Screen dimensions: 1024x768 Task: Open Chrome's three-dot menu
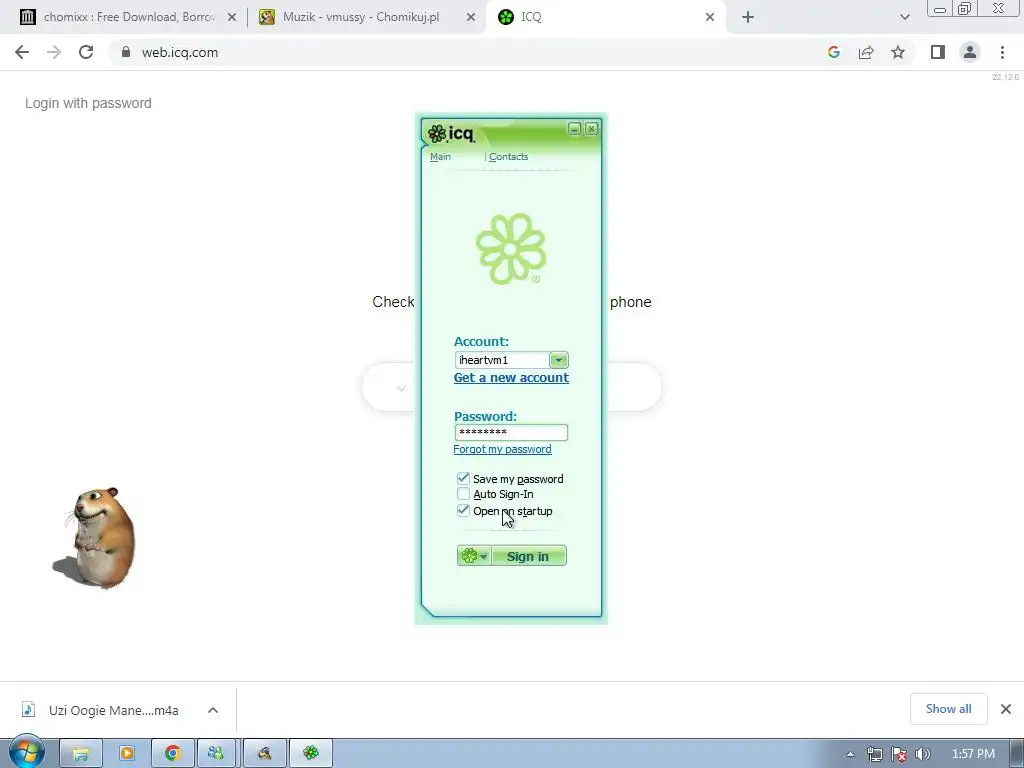point(1002,52)
